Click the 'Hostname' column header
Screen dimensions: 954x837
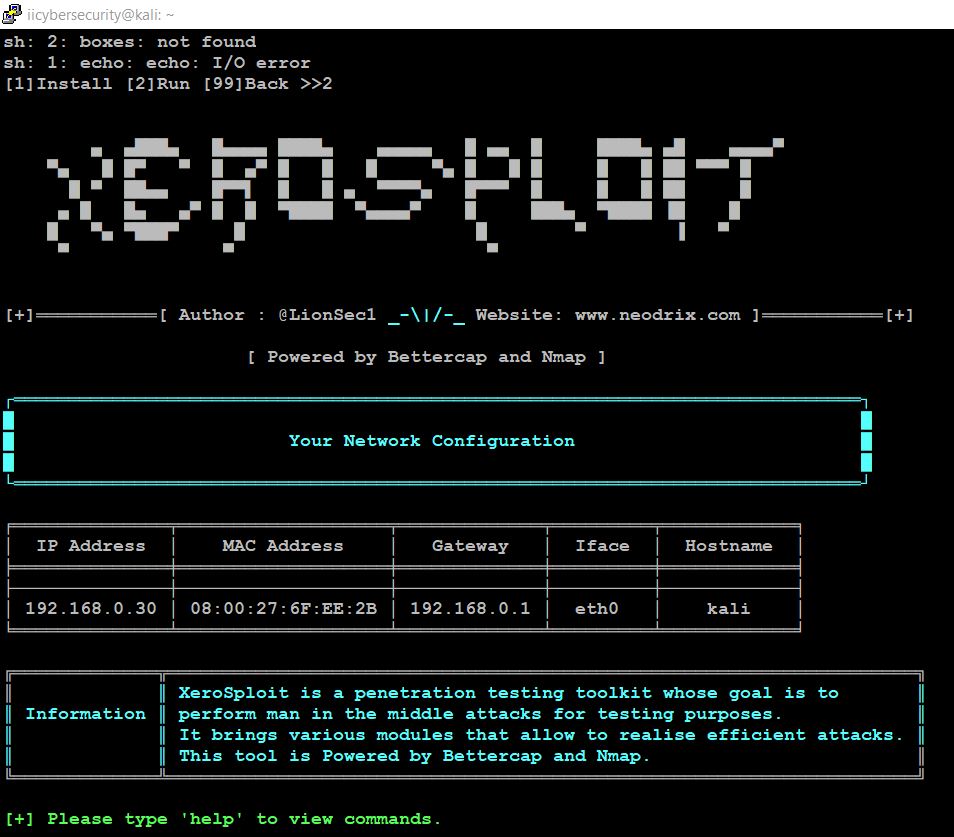point(728,546)
